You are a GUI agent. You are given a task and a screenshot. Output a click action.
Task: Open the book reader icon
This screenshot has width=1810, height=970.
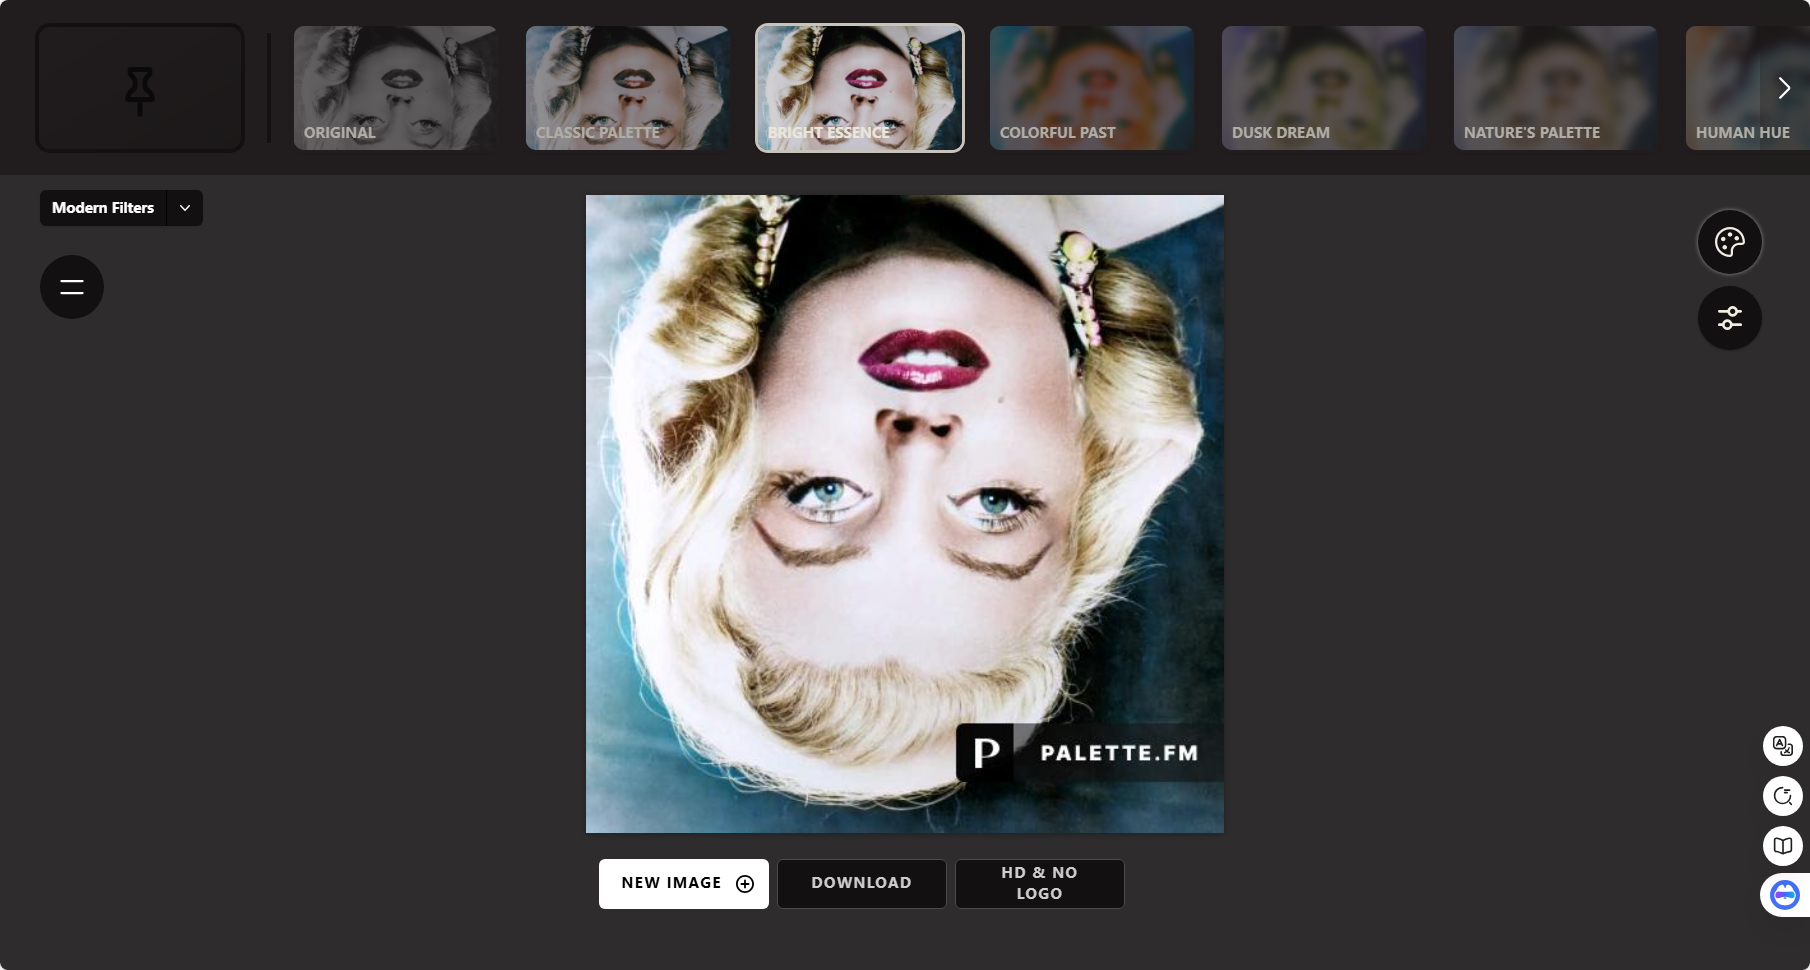pyautogui.click(x=1782, y=846)
